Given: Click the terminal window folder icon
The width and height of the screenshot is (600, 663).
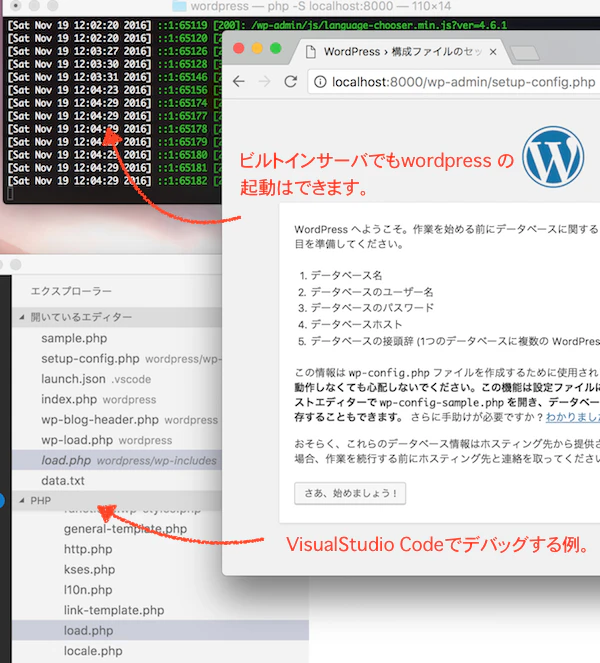Looking at the screenshot, I should tap(179, 6).
